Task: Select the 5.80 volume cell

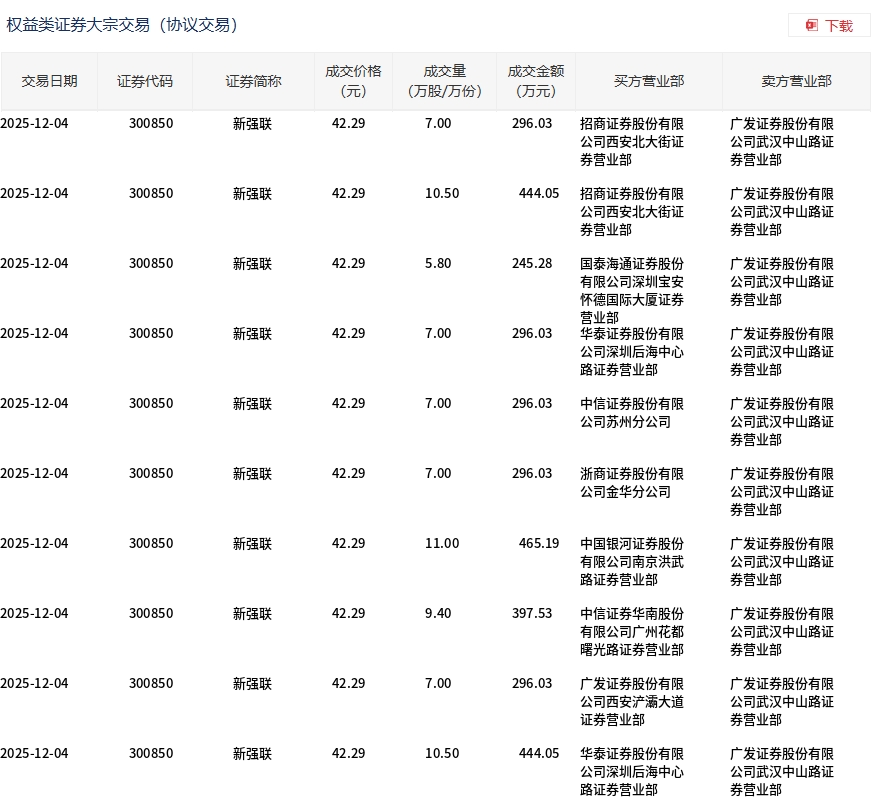Action: (438, 263)
